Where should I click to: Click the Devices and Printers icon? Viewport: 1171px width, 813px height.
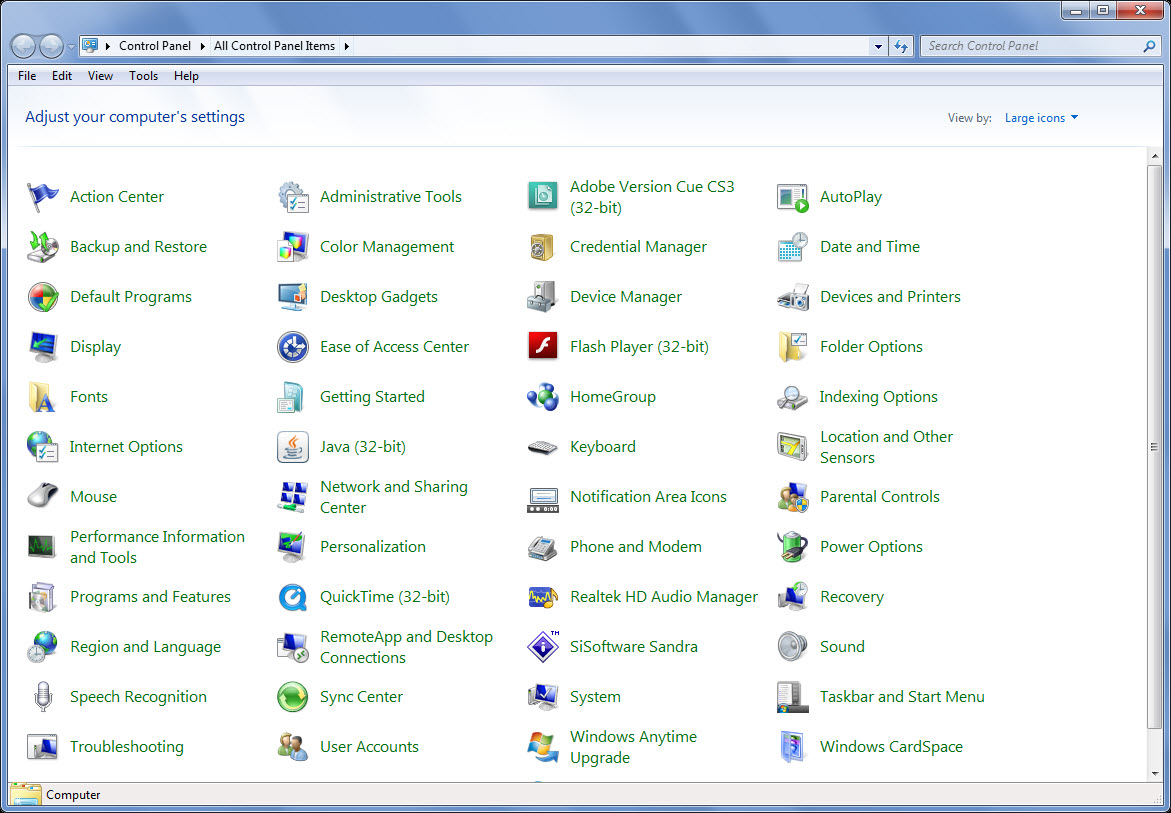792,297
